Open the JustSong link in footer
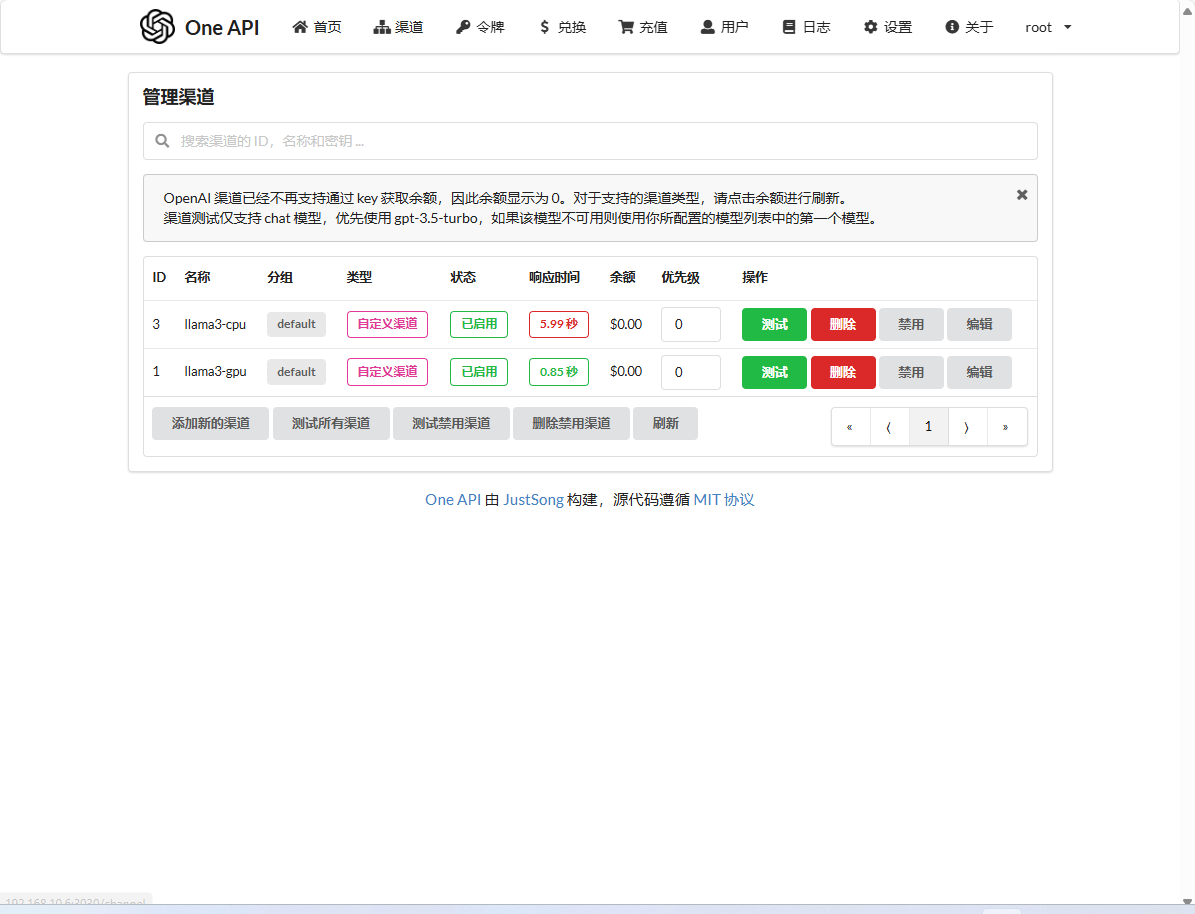 click(533, 500)
